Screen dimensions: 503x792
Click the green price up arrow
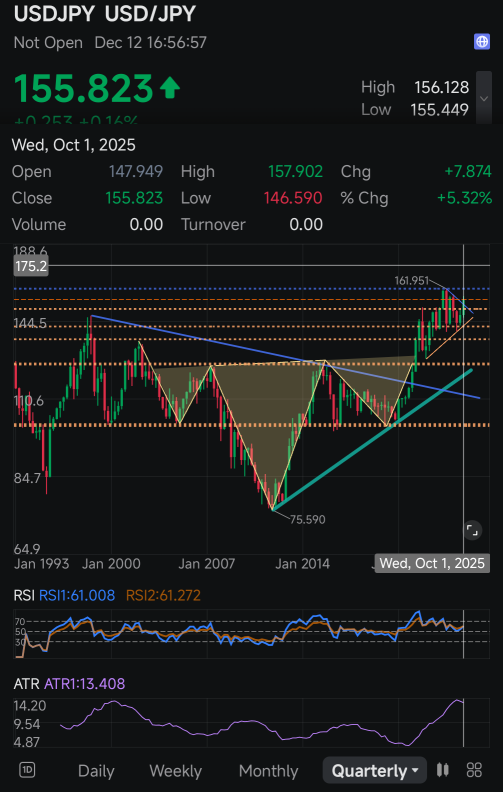click(170, 88)
